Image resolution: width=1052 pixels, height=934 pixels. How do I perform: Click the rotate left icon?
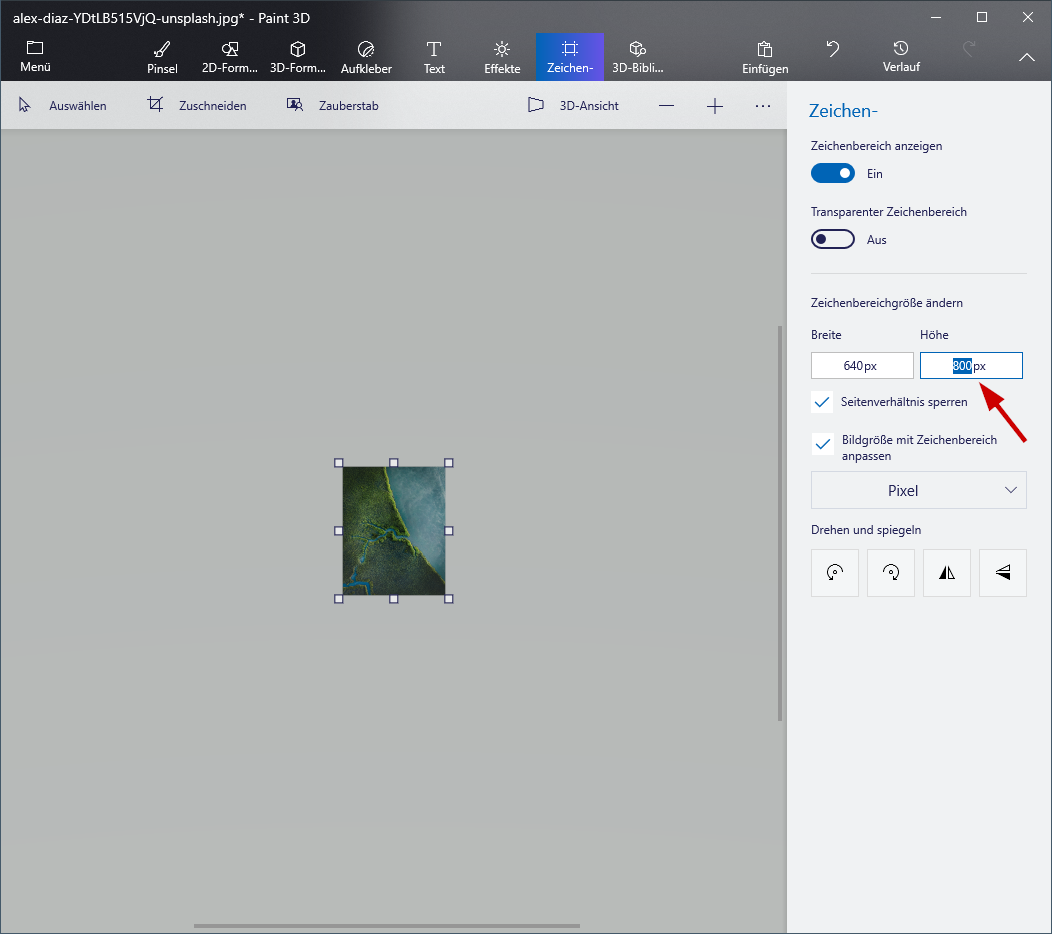[835, 573]
